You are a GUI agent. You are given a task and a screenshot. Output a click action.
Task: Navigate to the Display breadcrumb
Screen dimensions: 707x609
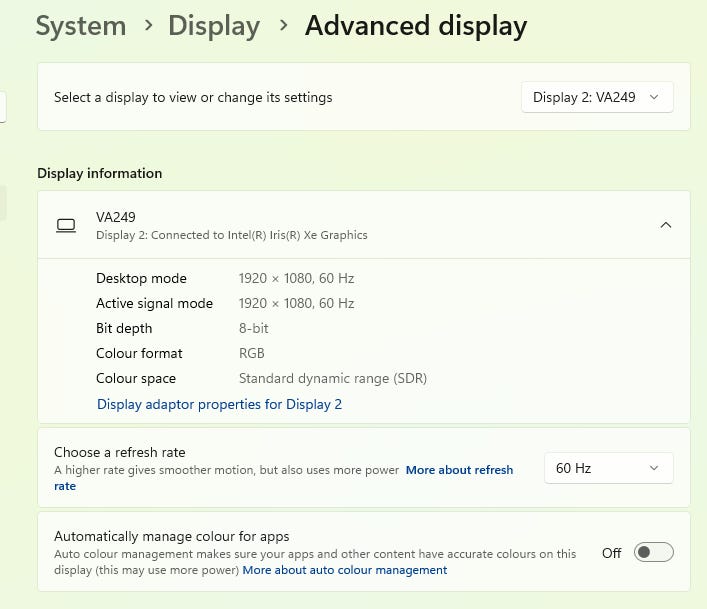213,25
